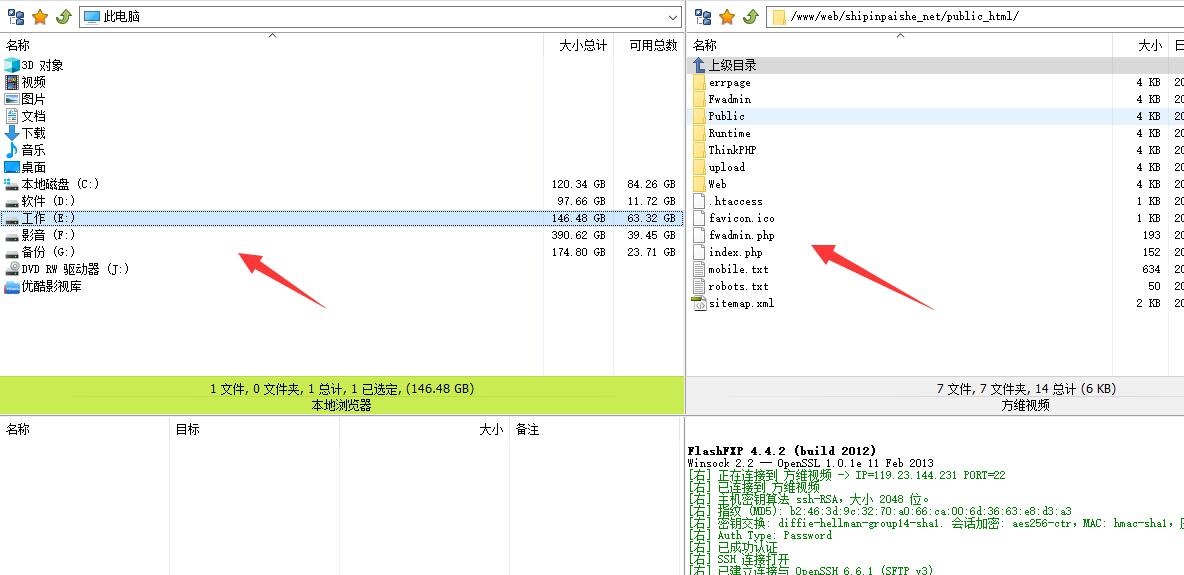Click the local pane folder tree icon
This screenshot has width=1184, height=575.
[x=15, y=17]
